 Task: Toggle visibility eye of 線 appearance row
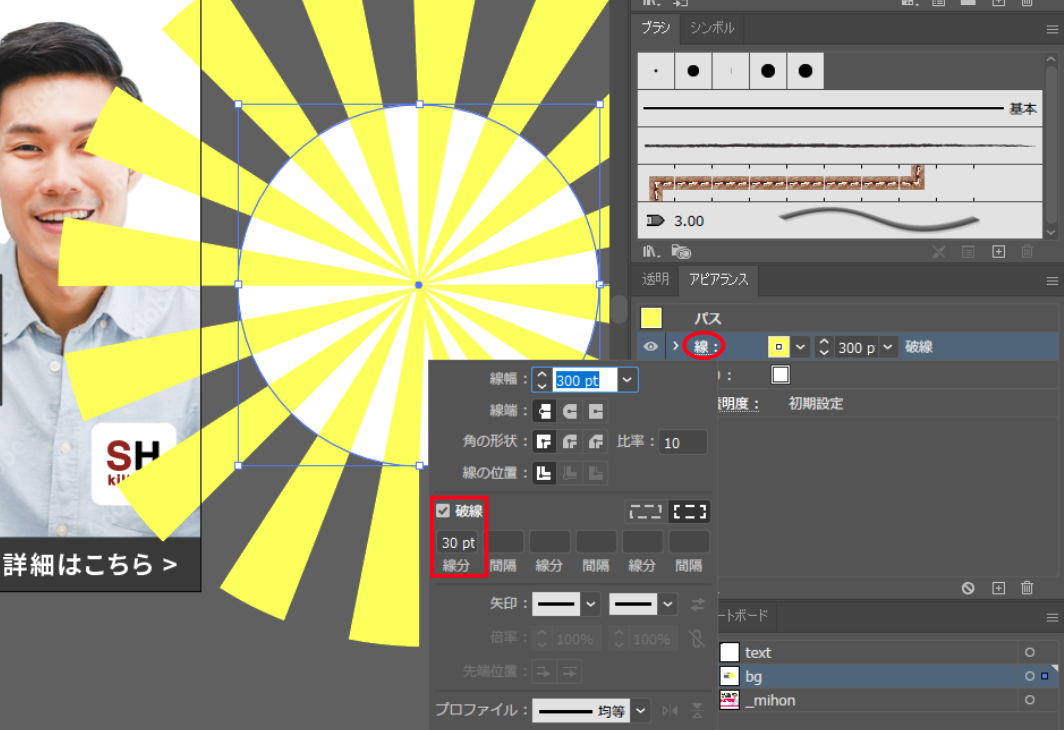pyautogui.click(x=651, y=347)
